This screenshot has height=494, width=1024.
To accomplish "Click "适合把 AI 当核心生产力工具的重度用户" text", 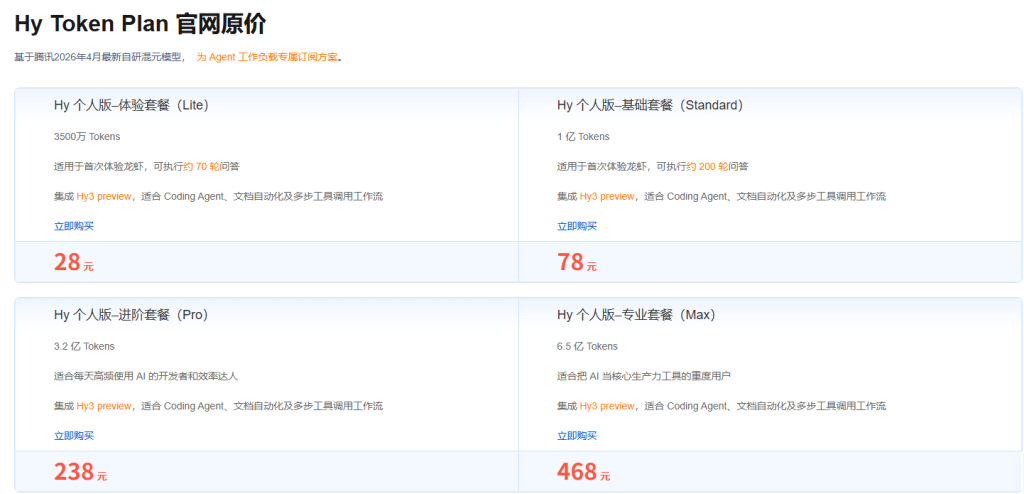I will [644, 376].
